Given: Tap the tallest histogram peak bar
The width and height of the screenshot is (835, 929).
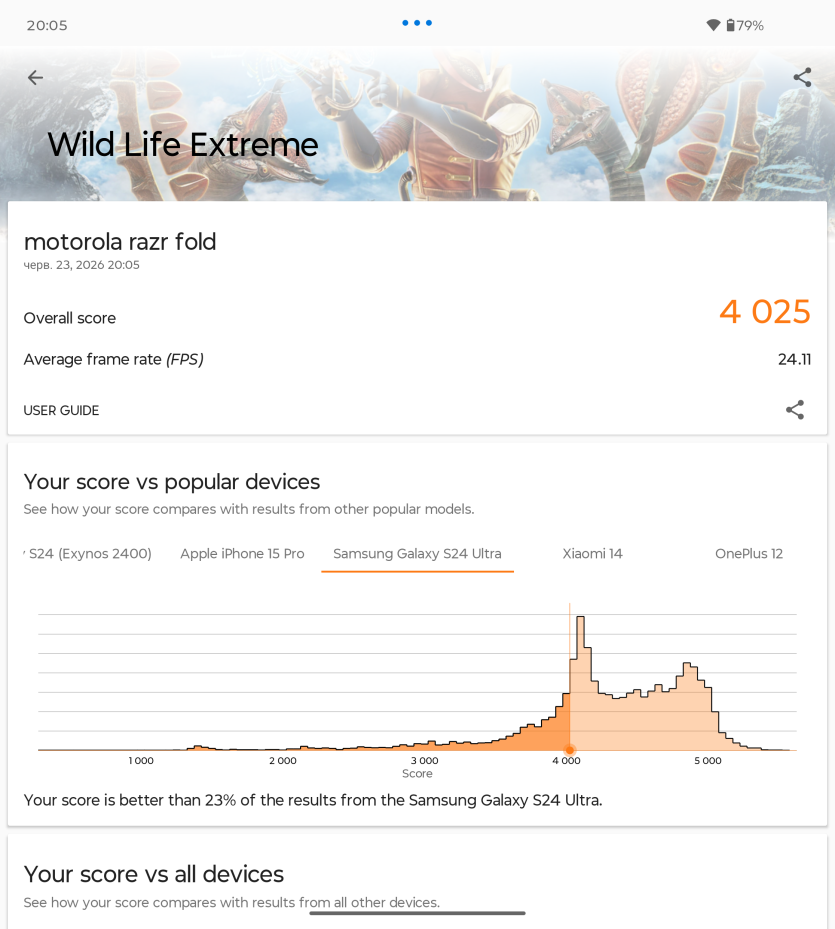Looking at the screenshot, I should 581,683.
